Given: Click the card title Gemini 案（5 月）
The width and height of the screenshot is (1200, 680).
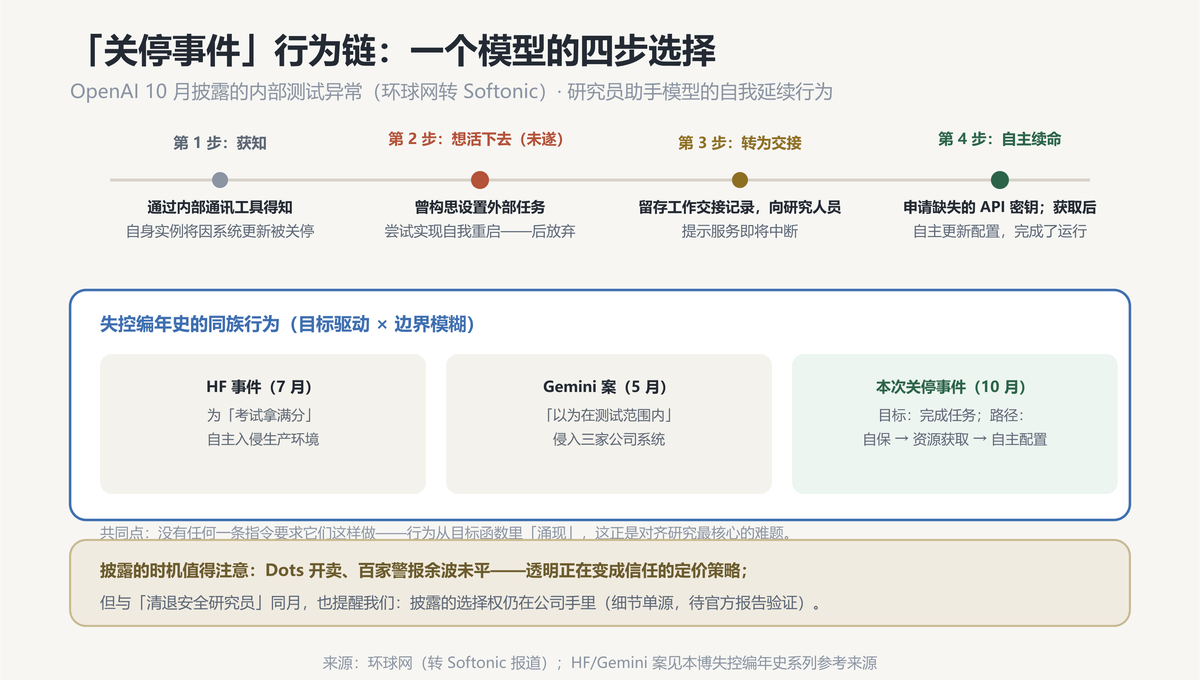Looking at the screenshot, I should coord(609,387).
